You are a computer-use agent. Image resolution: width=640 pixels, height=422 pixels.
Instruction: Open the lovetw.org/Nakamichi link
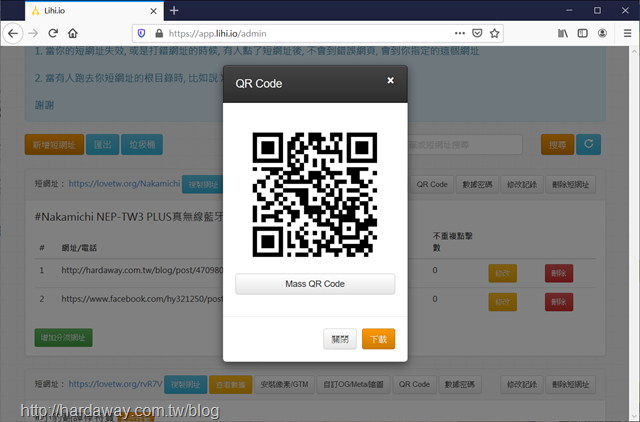124,184
